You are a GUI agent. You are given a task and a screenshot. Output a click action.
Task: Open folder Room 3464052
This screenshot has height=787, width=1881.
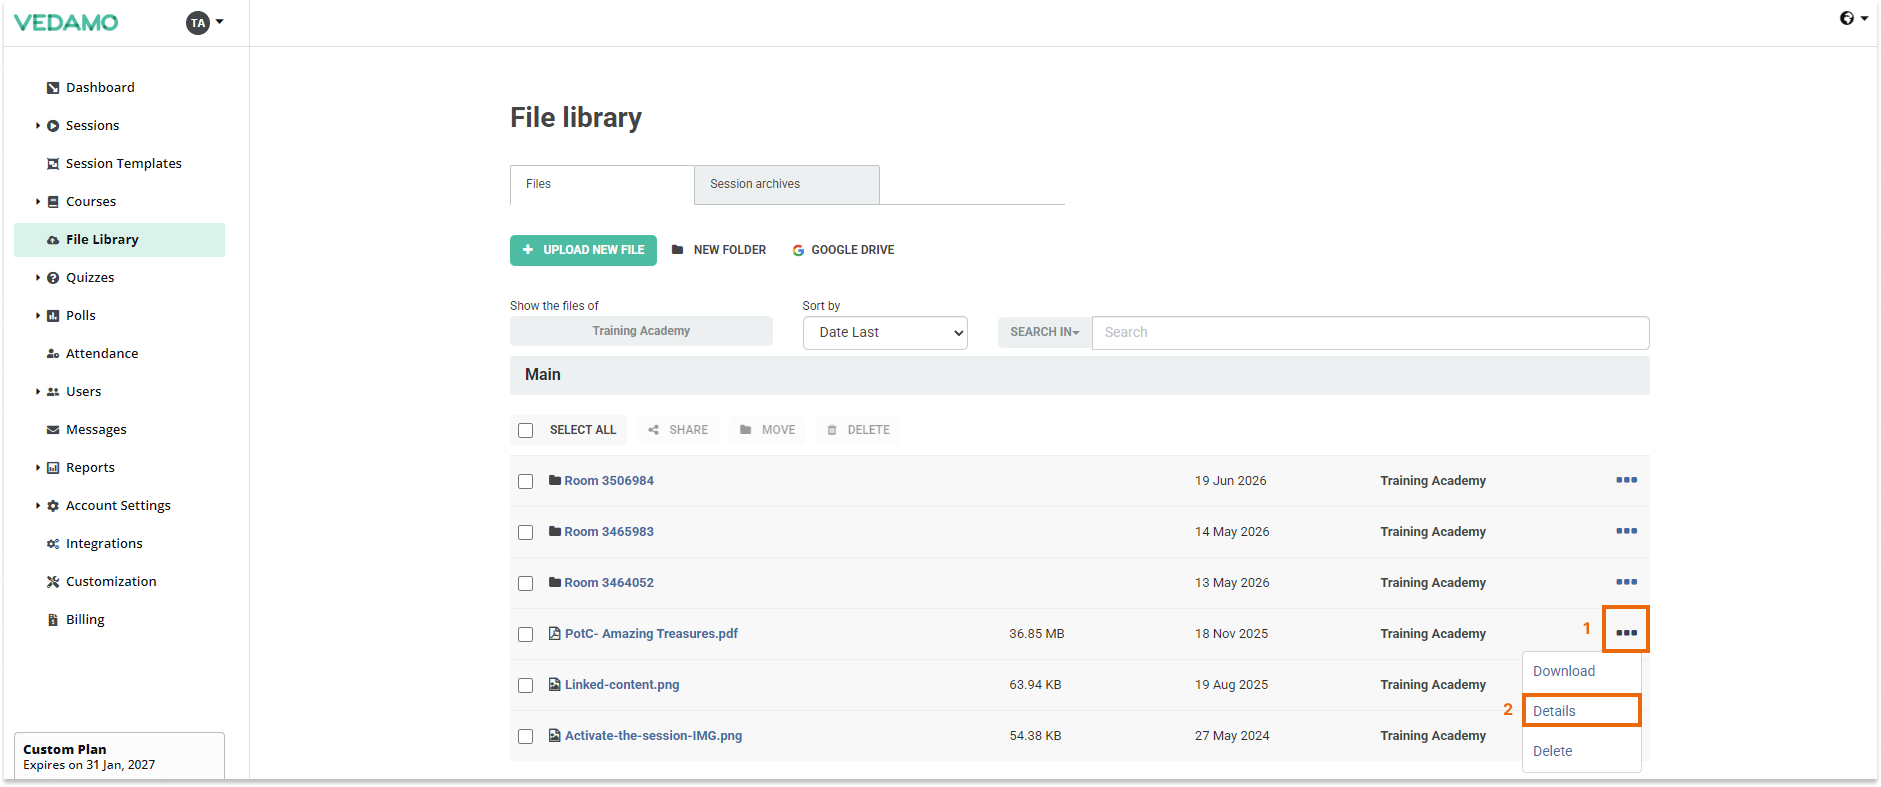(608, 583)
